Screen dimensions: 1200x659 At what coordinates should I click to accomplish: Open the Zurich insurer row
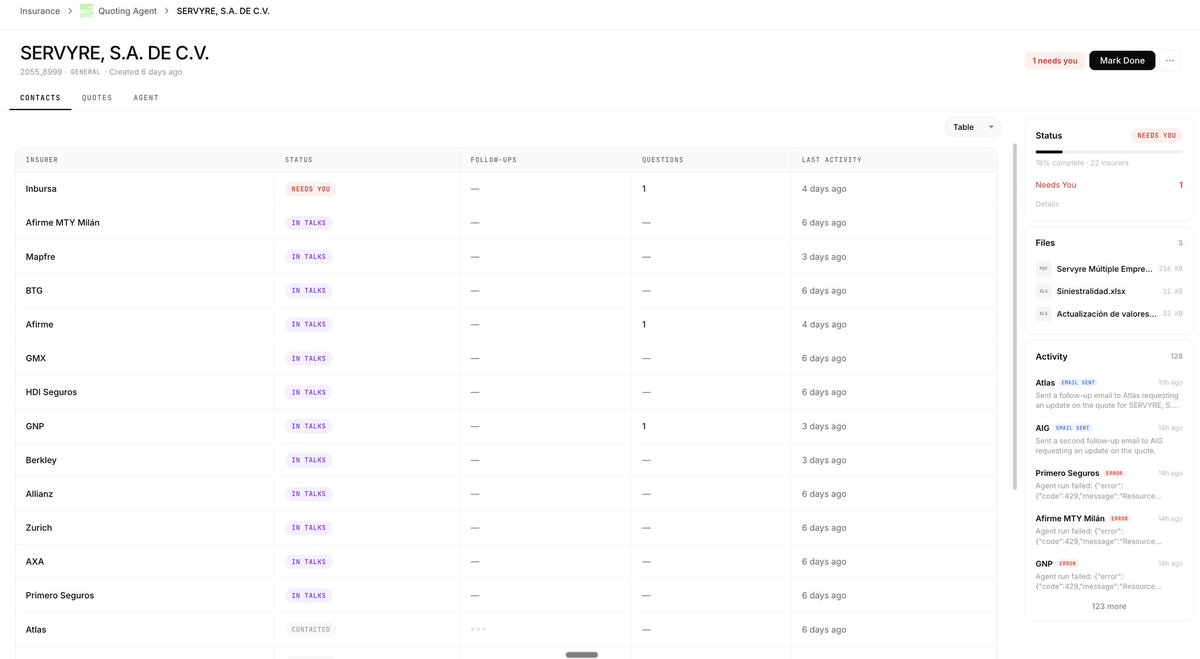pyautogui.click(x=506, y=528)
